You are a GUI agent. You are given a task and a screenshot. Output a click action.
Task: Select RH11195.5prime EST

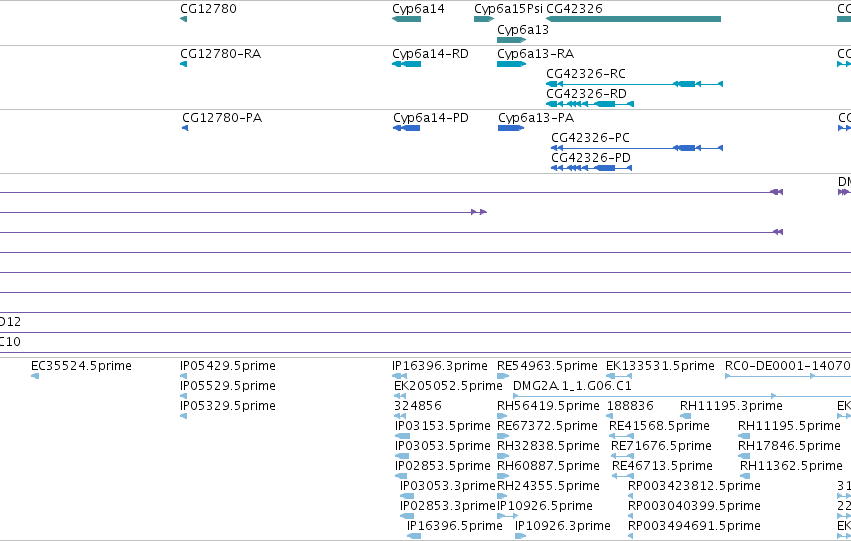744,436
